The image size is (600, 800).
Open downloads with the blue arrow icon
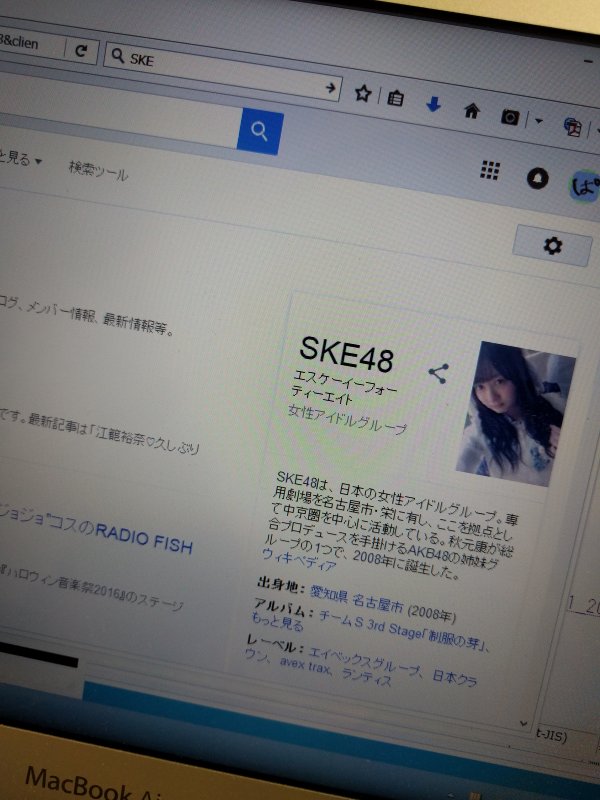[433, 105]
